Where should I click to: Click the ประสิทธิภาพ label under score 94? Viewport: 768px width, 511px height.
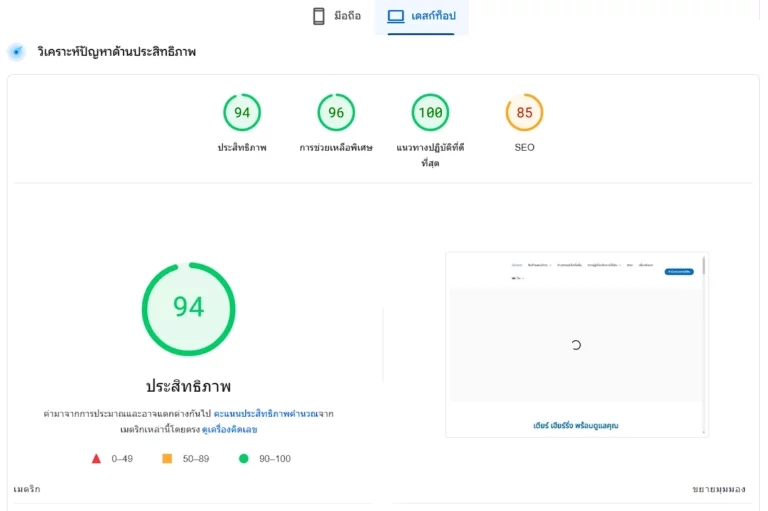tap(242, 147)
